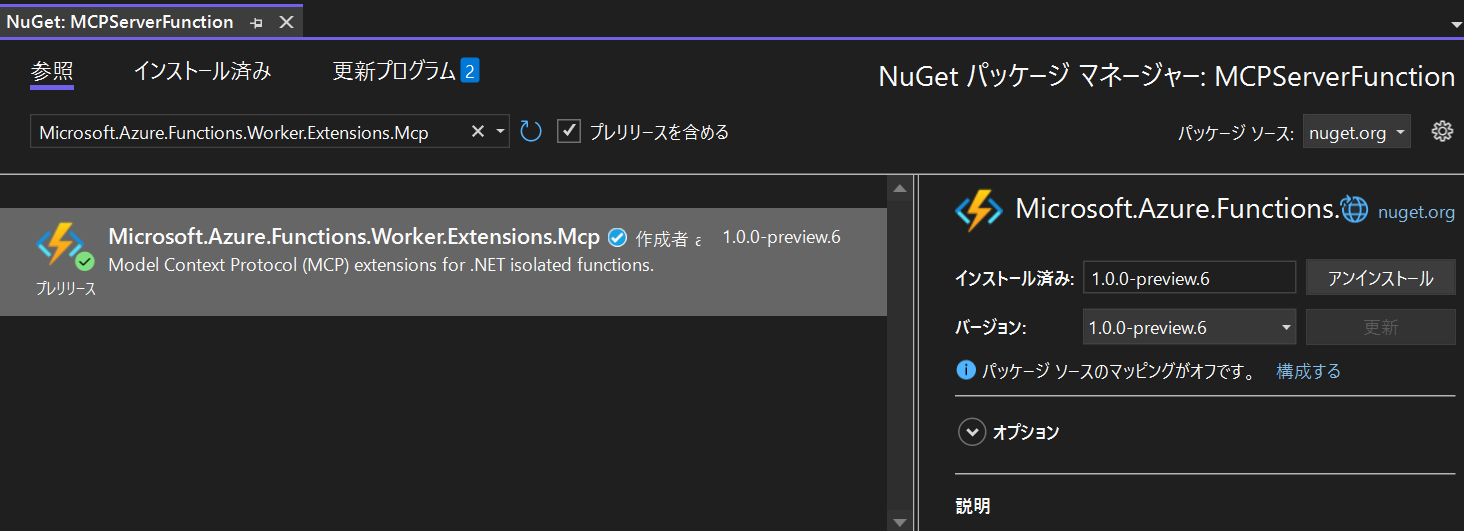Open パッケージ ソース nuget.org dropdown
1464x531 pixels.
pyautogui.click(x=1356, y=132)
